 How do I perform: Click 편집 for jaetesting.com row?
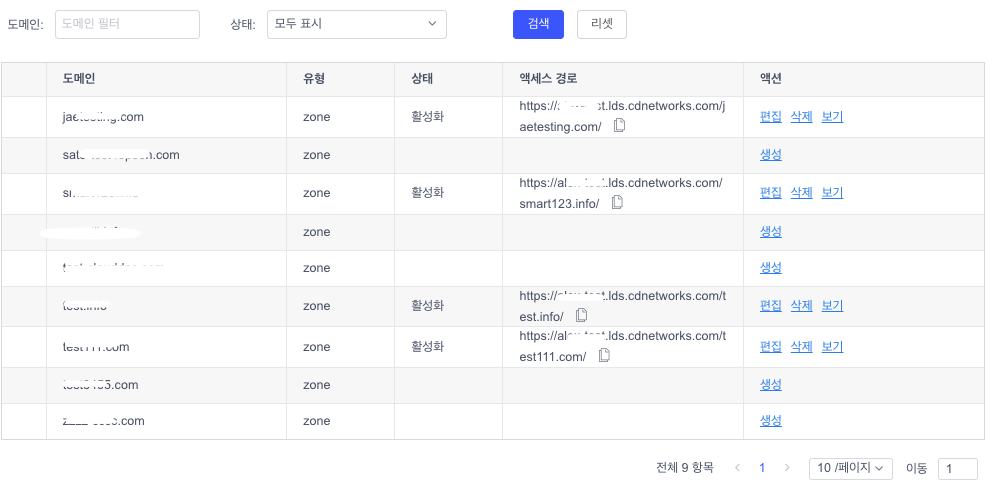point(771,117)
